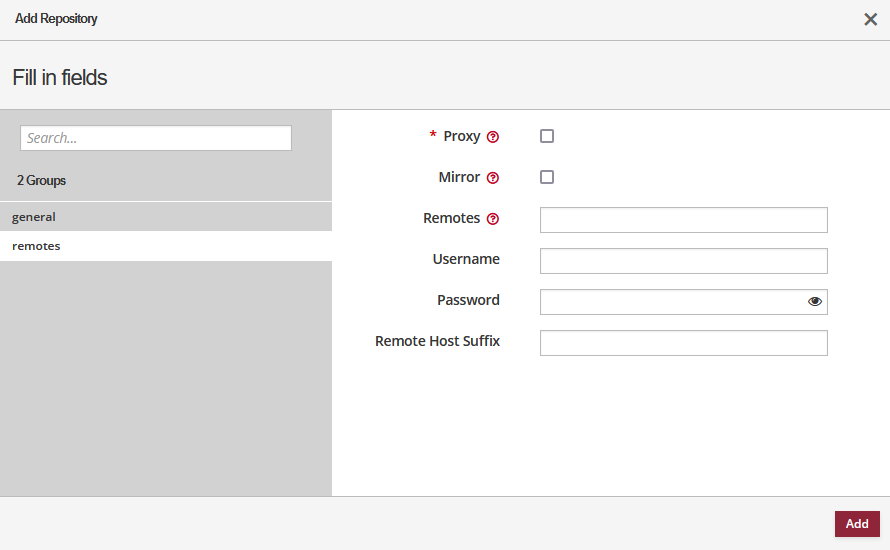Click the 'Remotes' label text
The height and width of the screenshot is (550, 890).
click(x=451, y=218)
